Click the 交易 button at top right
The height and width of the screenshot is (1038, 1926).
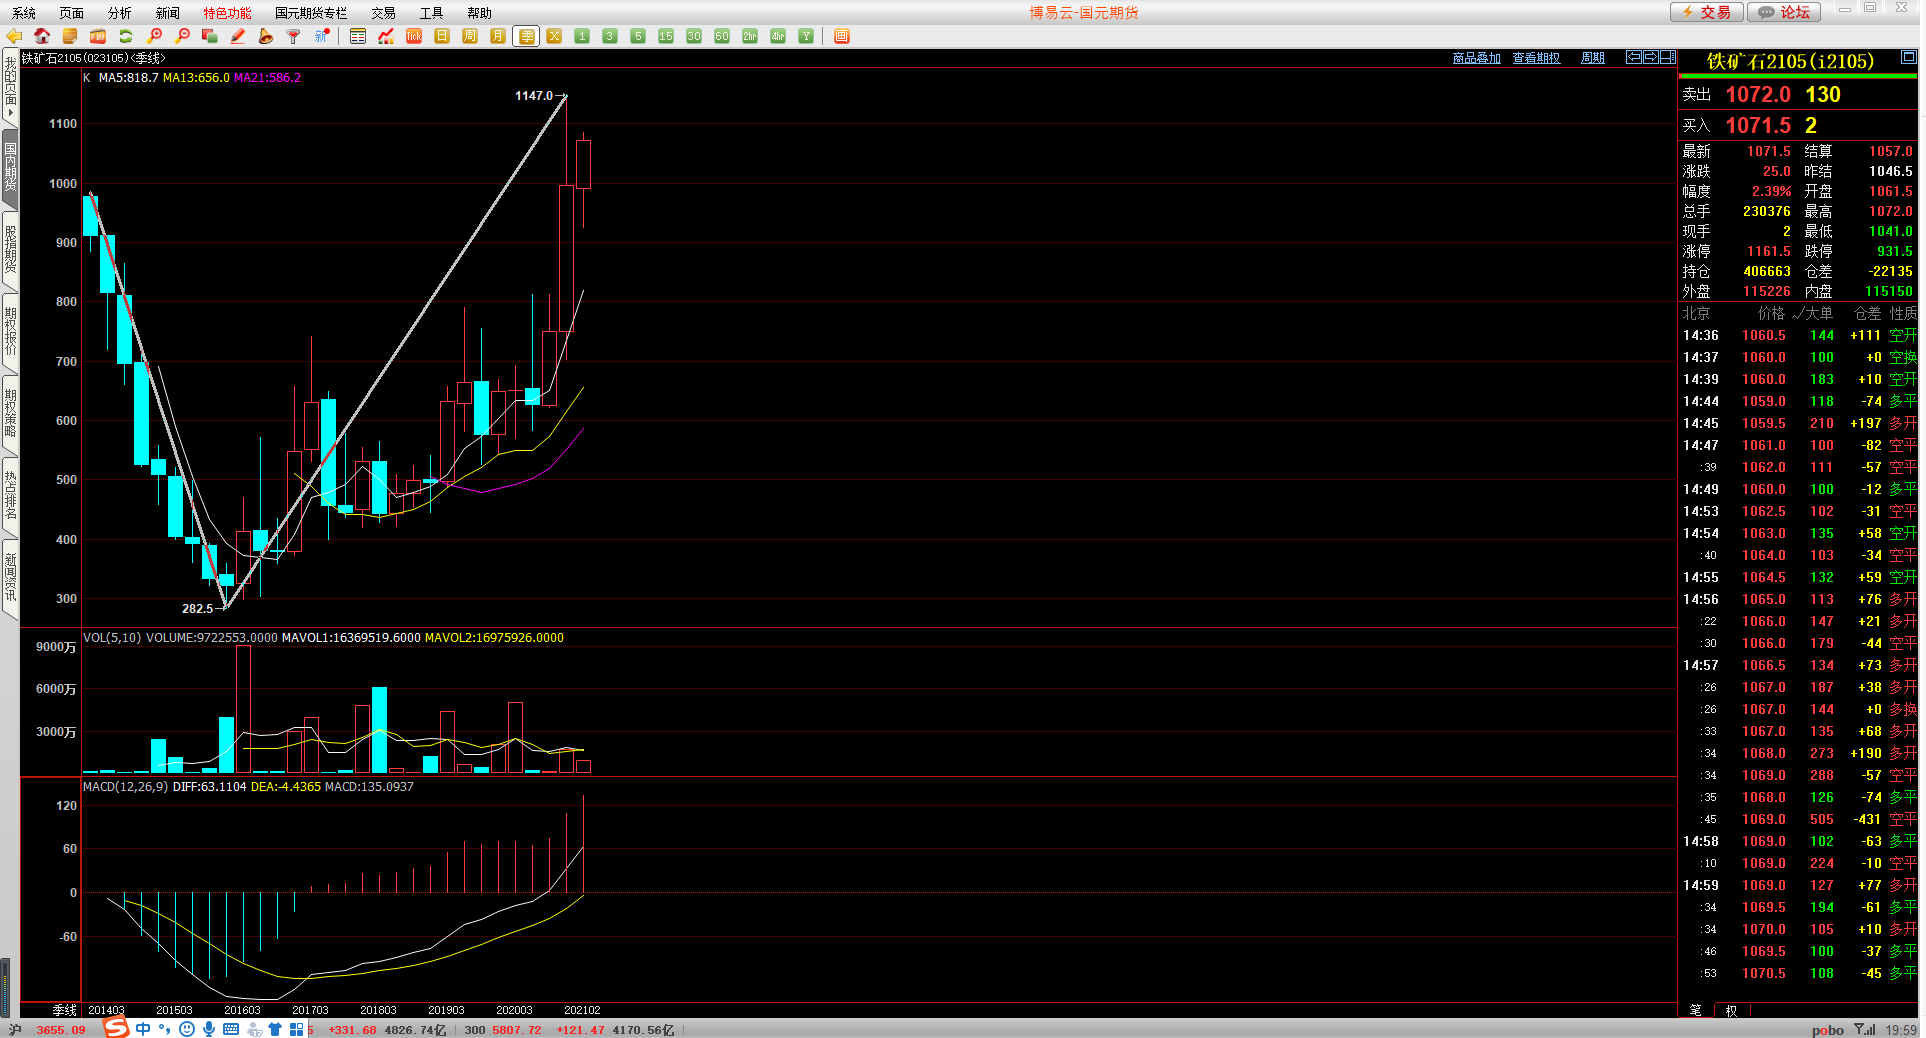click(1707, 12)
